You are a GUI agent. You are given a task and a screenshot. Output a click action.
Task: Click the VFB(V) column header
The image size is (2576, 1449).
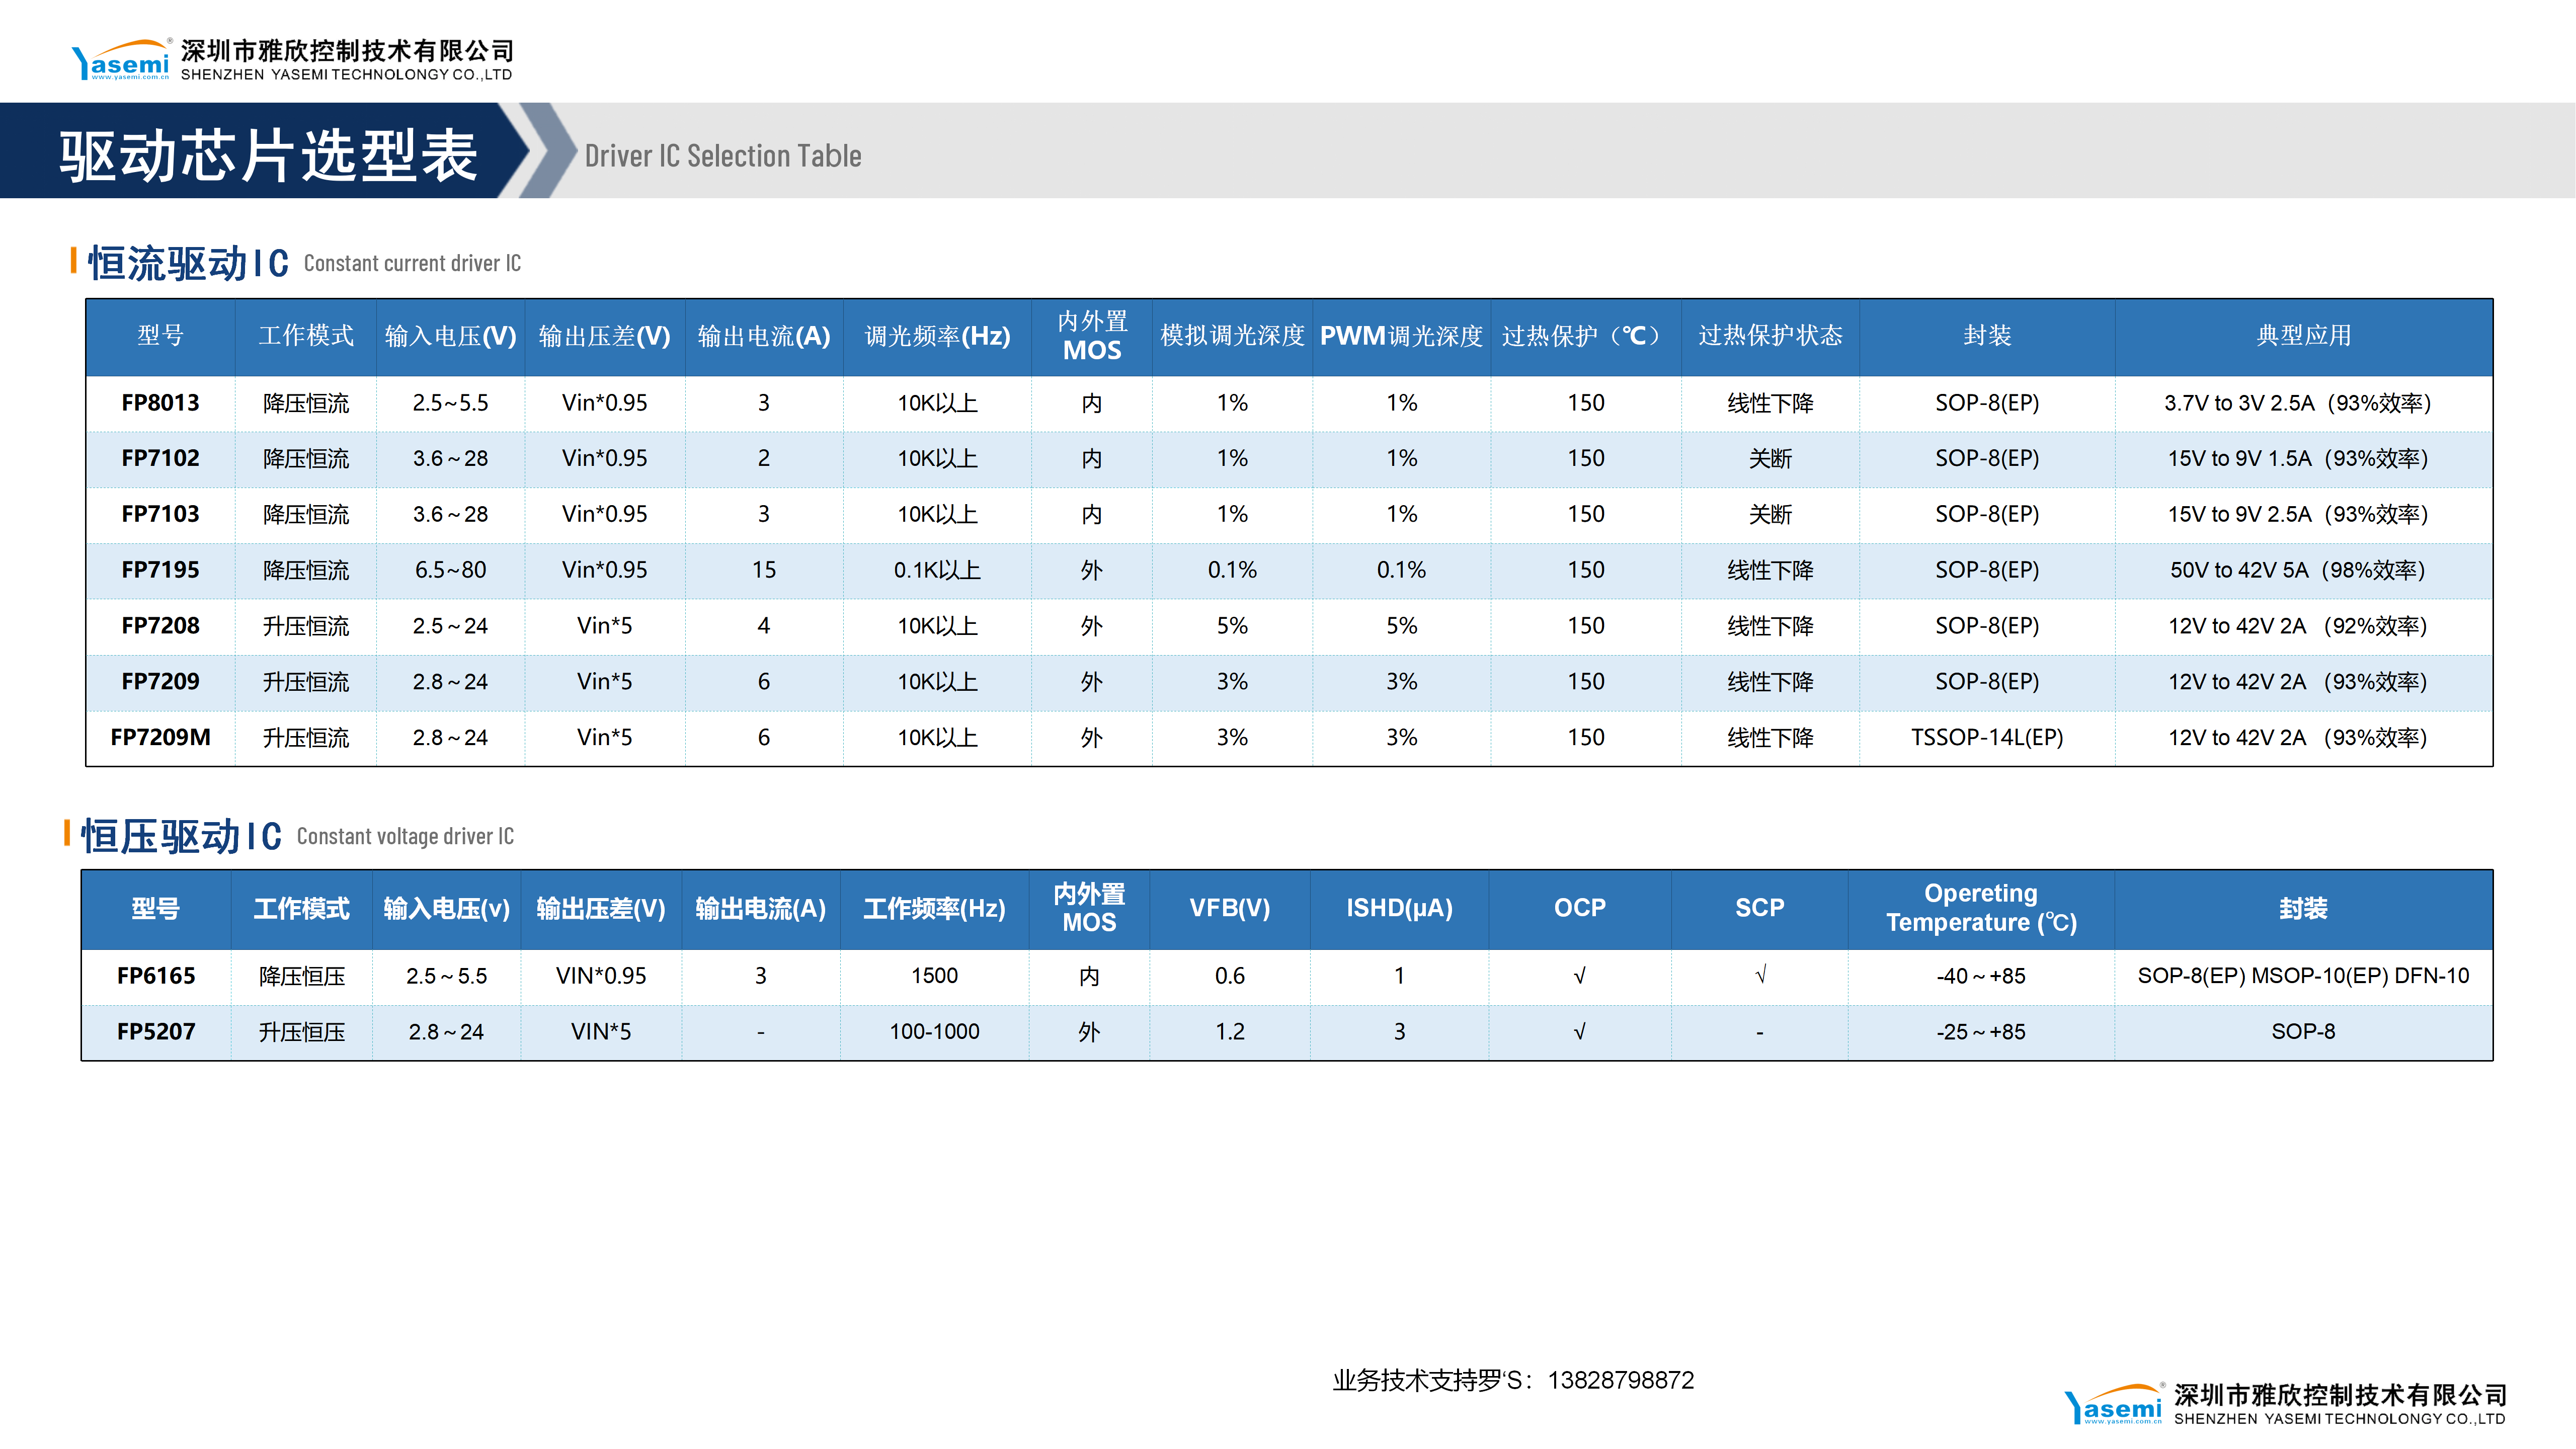click(1229, 908)
